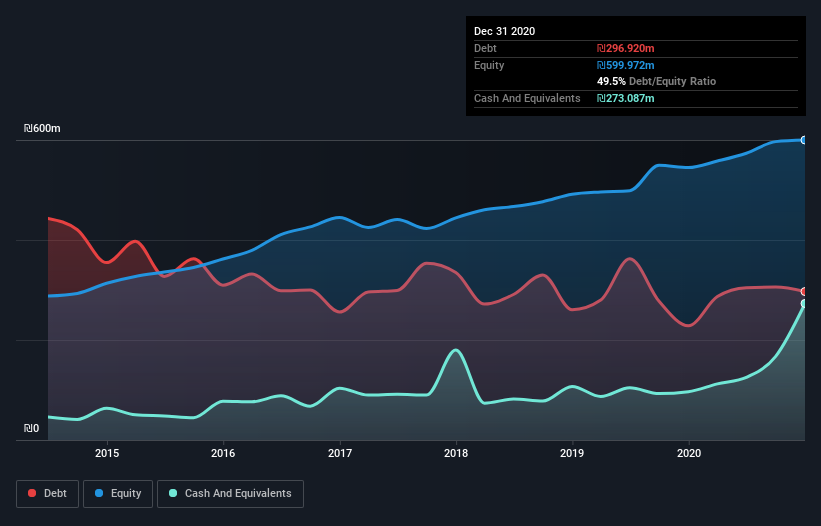821x526 pixels.
Task: Click the 49.5% Debt/Equity Ratio text
Action: [657, 81]
